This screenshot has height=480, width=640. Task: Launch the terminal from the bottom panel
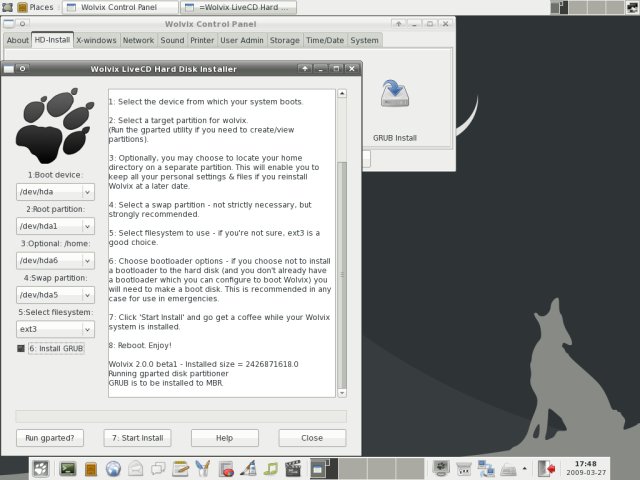68,469
